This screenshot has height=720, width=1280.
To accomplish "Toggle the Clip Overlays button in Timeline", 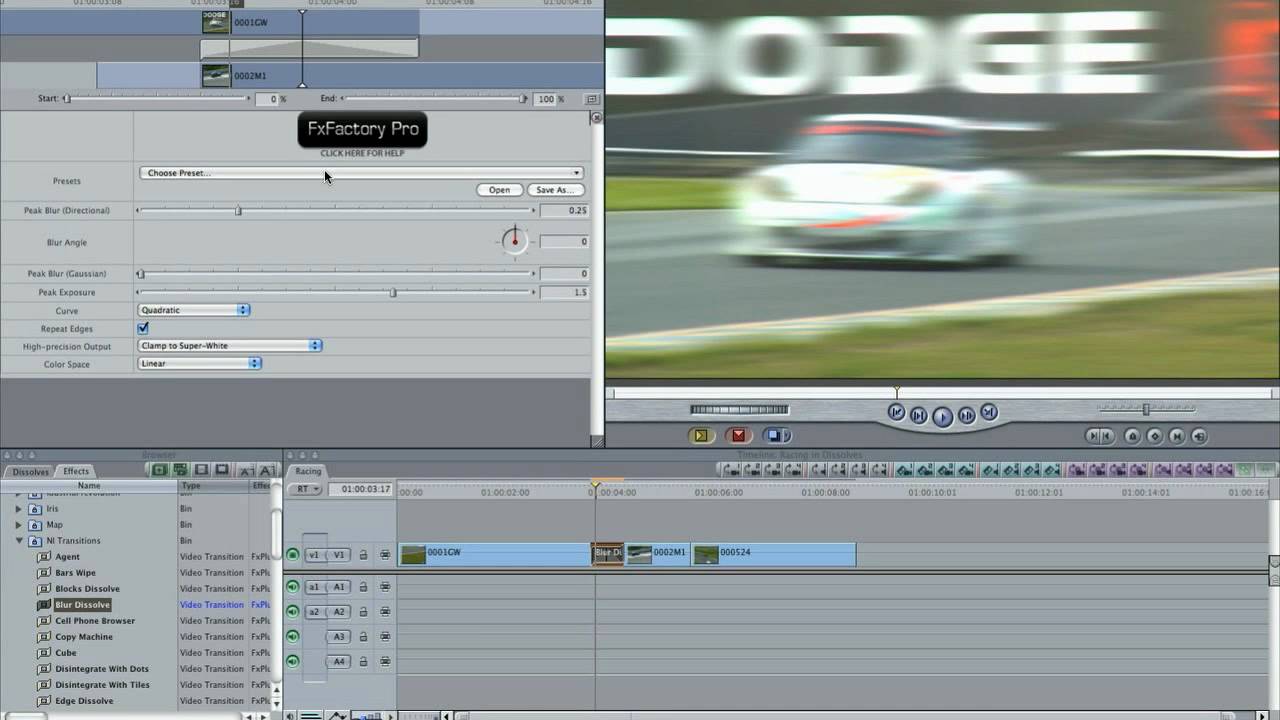I will pyautogui.click(x=337, y=715).
